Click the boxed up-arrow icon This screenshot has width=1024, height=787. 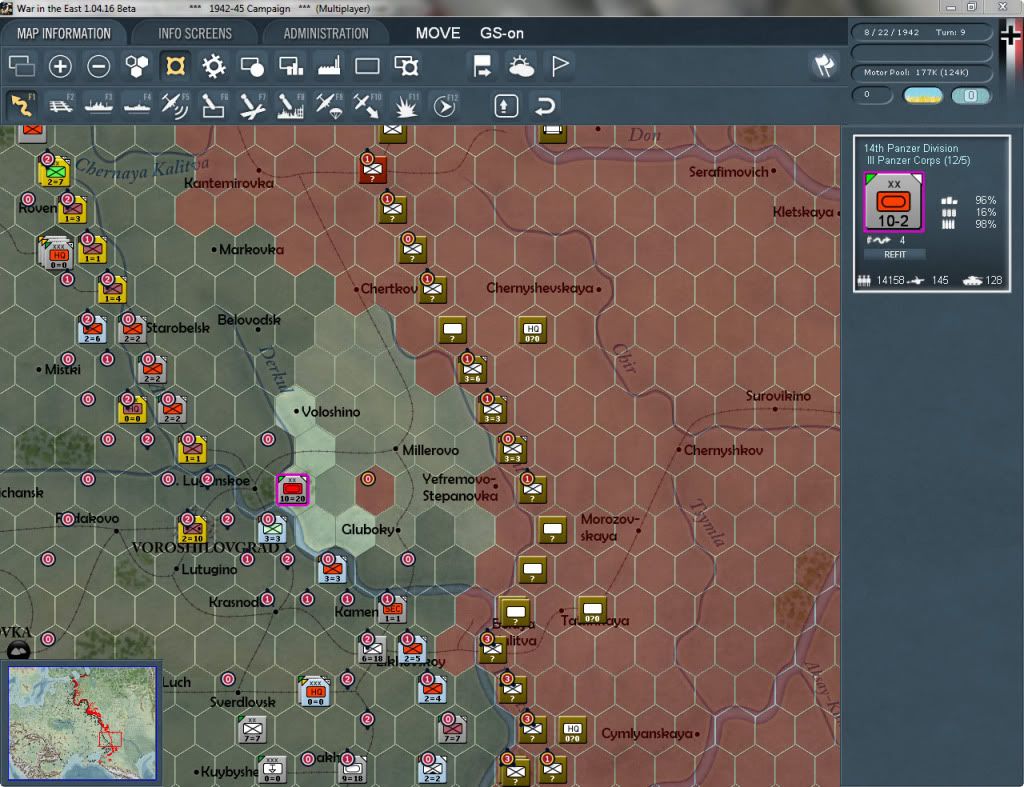tap(506, 106)
